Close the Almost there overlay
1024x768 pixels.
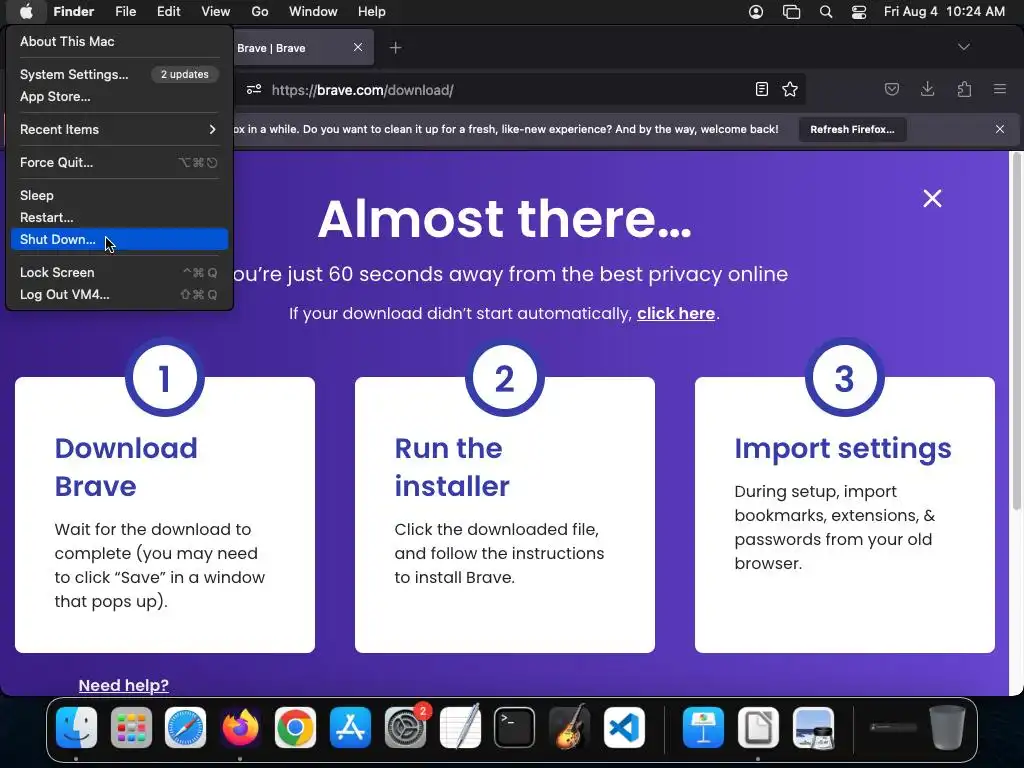coord(933,199)
